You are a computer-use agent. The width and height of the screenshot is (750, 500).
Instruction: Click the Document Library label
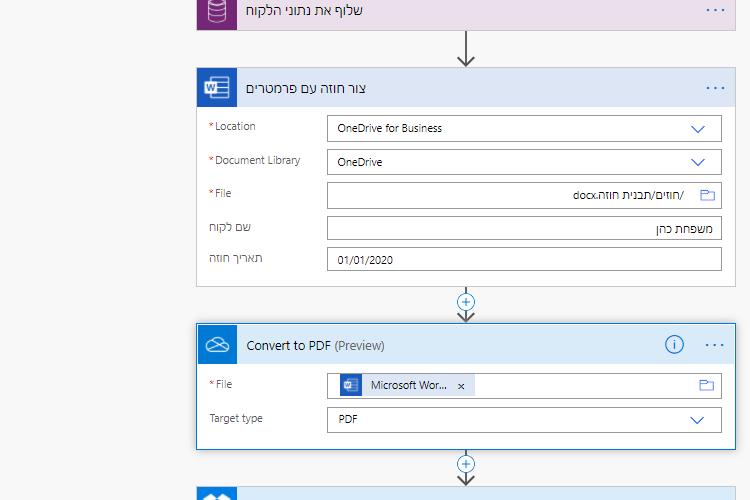point(257,160)
